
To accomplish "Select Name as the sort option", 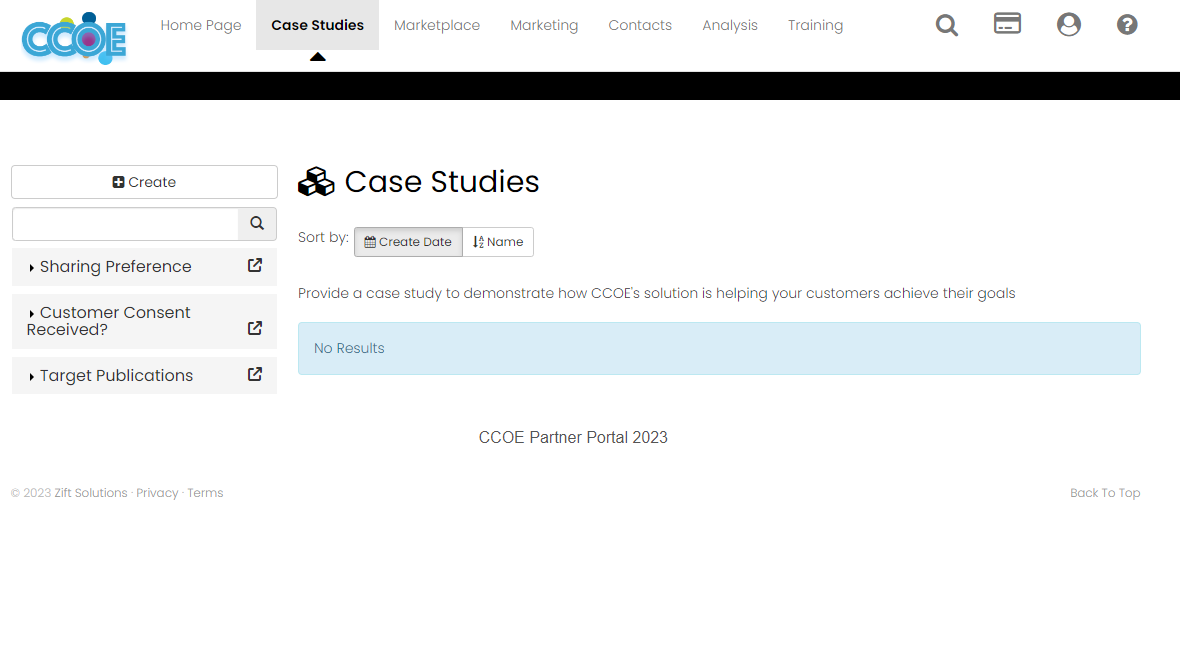I will [x=497, y=241].
